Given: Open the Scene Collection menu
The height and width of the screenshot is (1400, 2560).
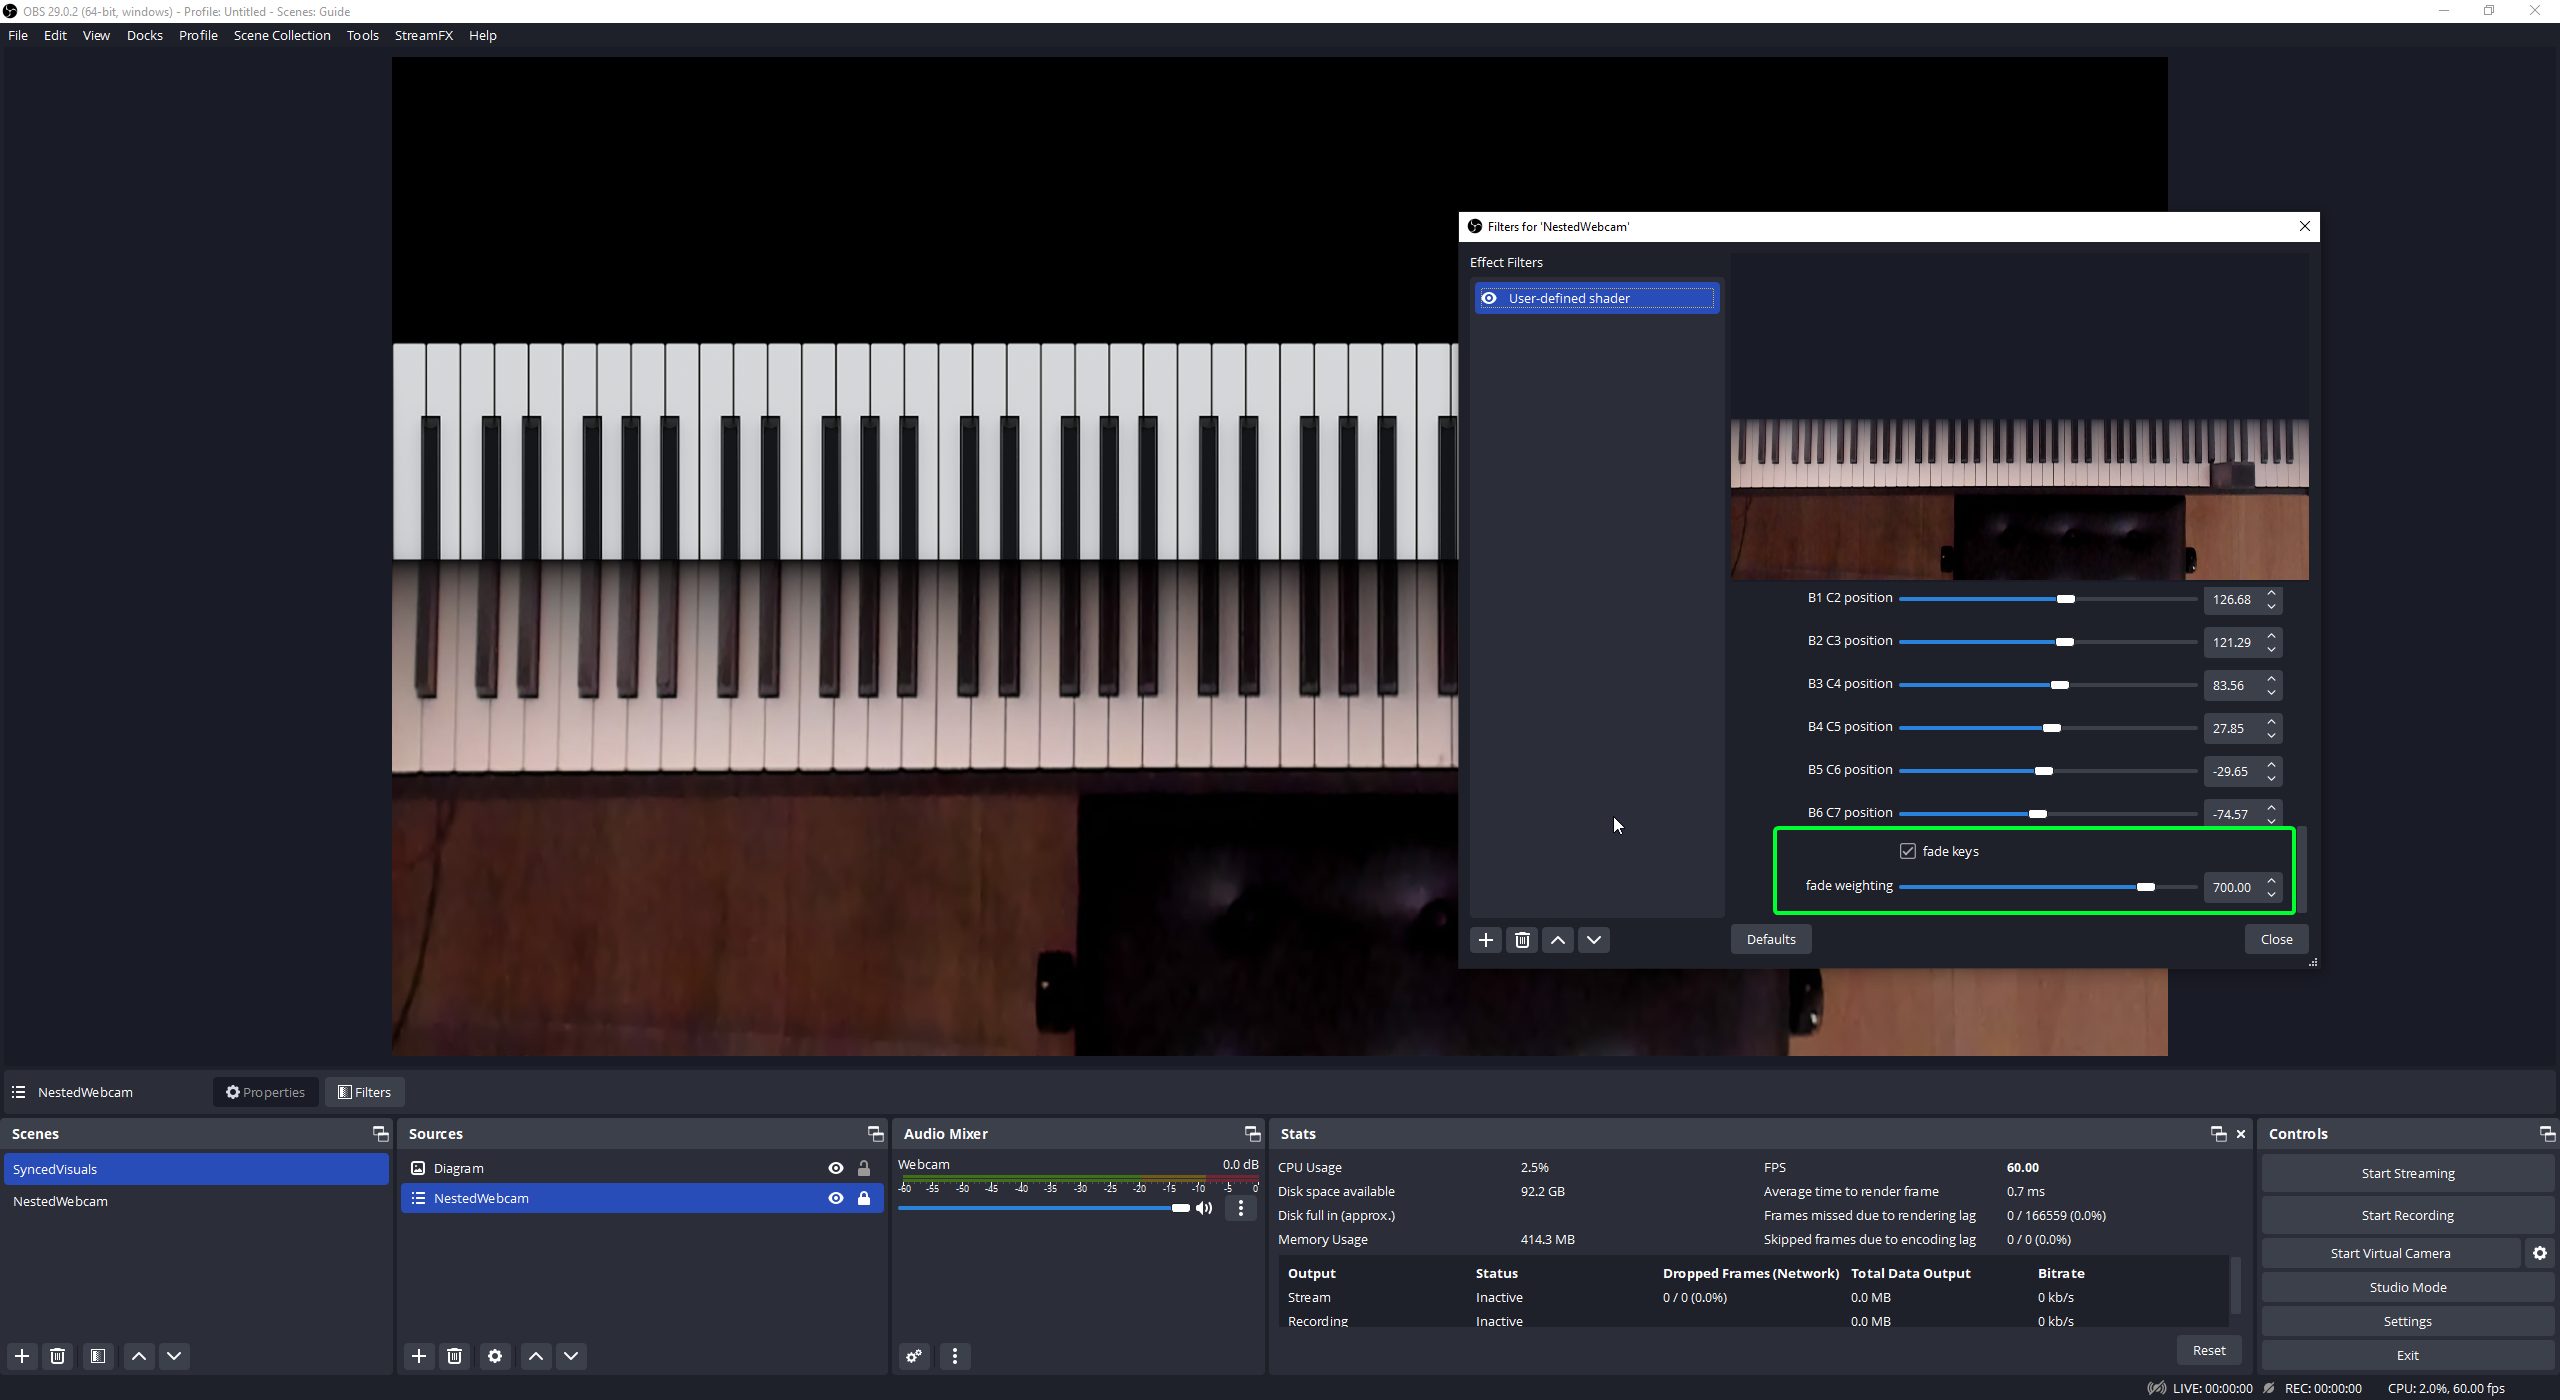Looking at the screenshot, I should [x=282, y=35].
